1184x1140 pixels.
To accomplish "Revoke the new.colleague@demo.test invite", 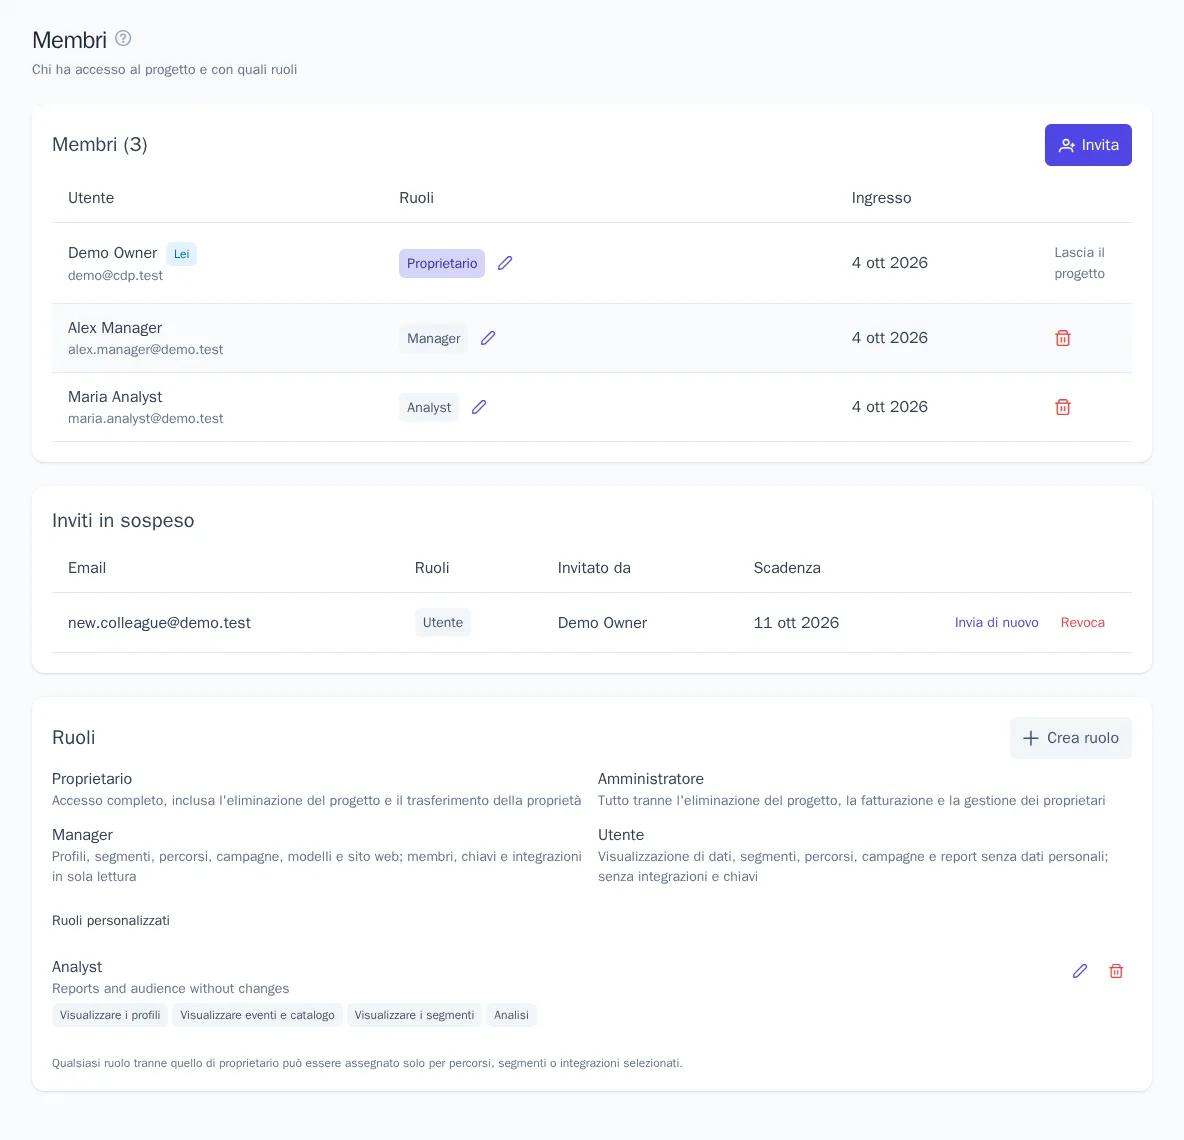I will coord(1082,623).
